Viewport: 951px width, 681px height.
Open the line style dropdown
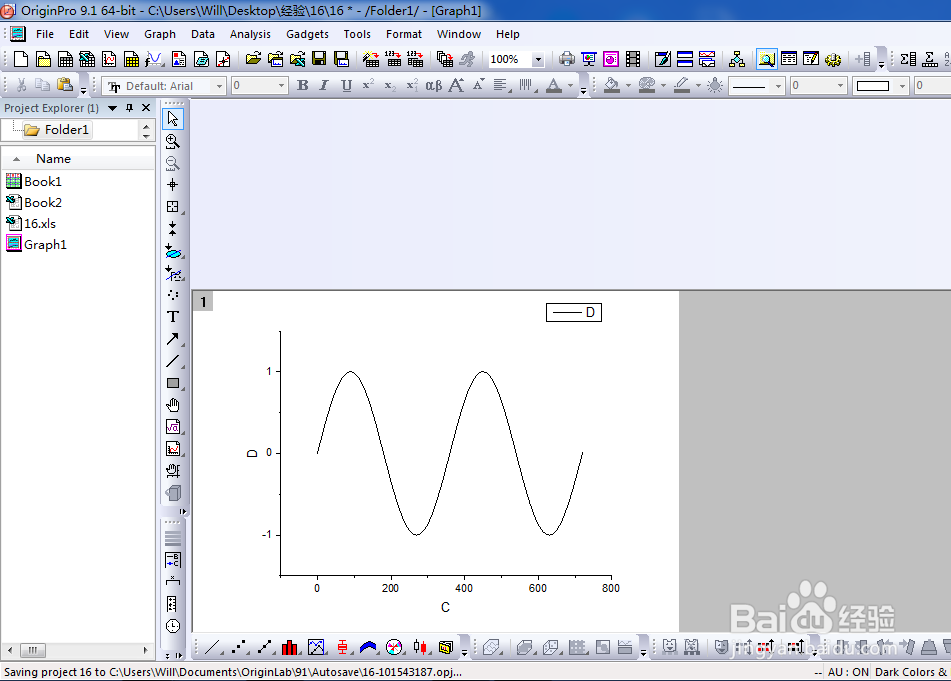point(778,86)
